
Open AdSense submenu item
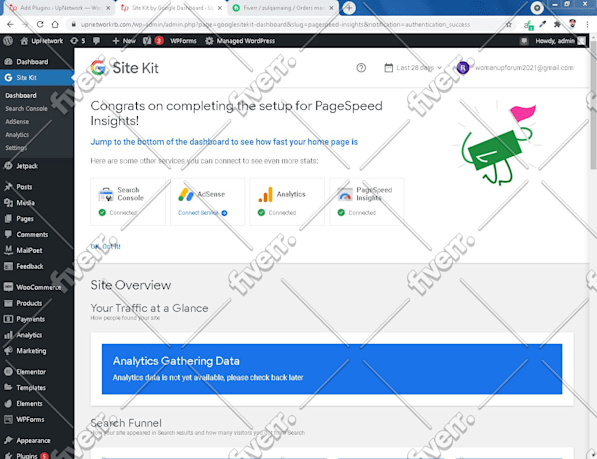tap(17, 121)
